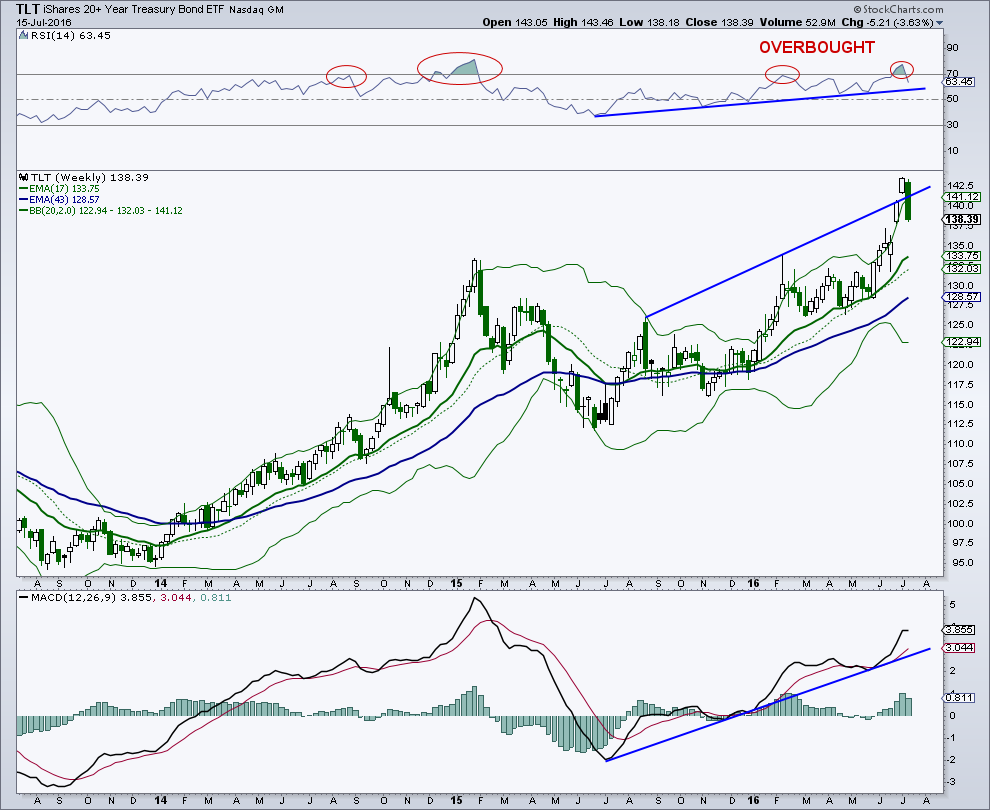The width and height of the screenshot is (990, 810).
Task: Click the OVERBOUGHT red label
Action: coord(816,47)
